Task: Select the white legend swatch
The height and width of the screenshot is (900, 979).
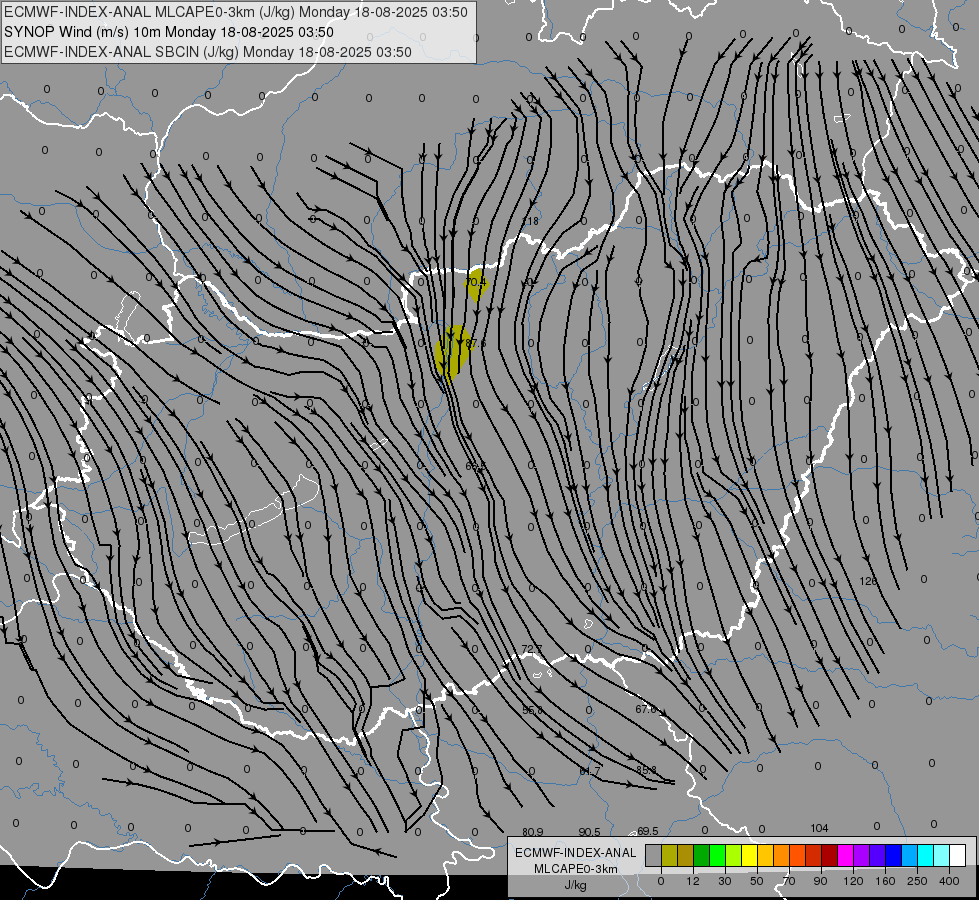Action: coord(958,855)
